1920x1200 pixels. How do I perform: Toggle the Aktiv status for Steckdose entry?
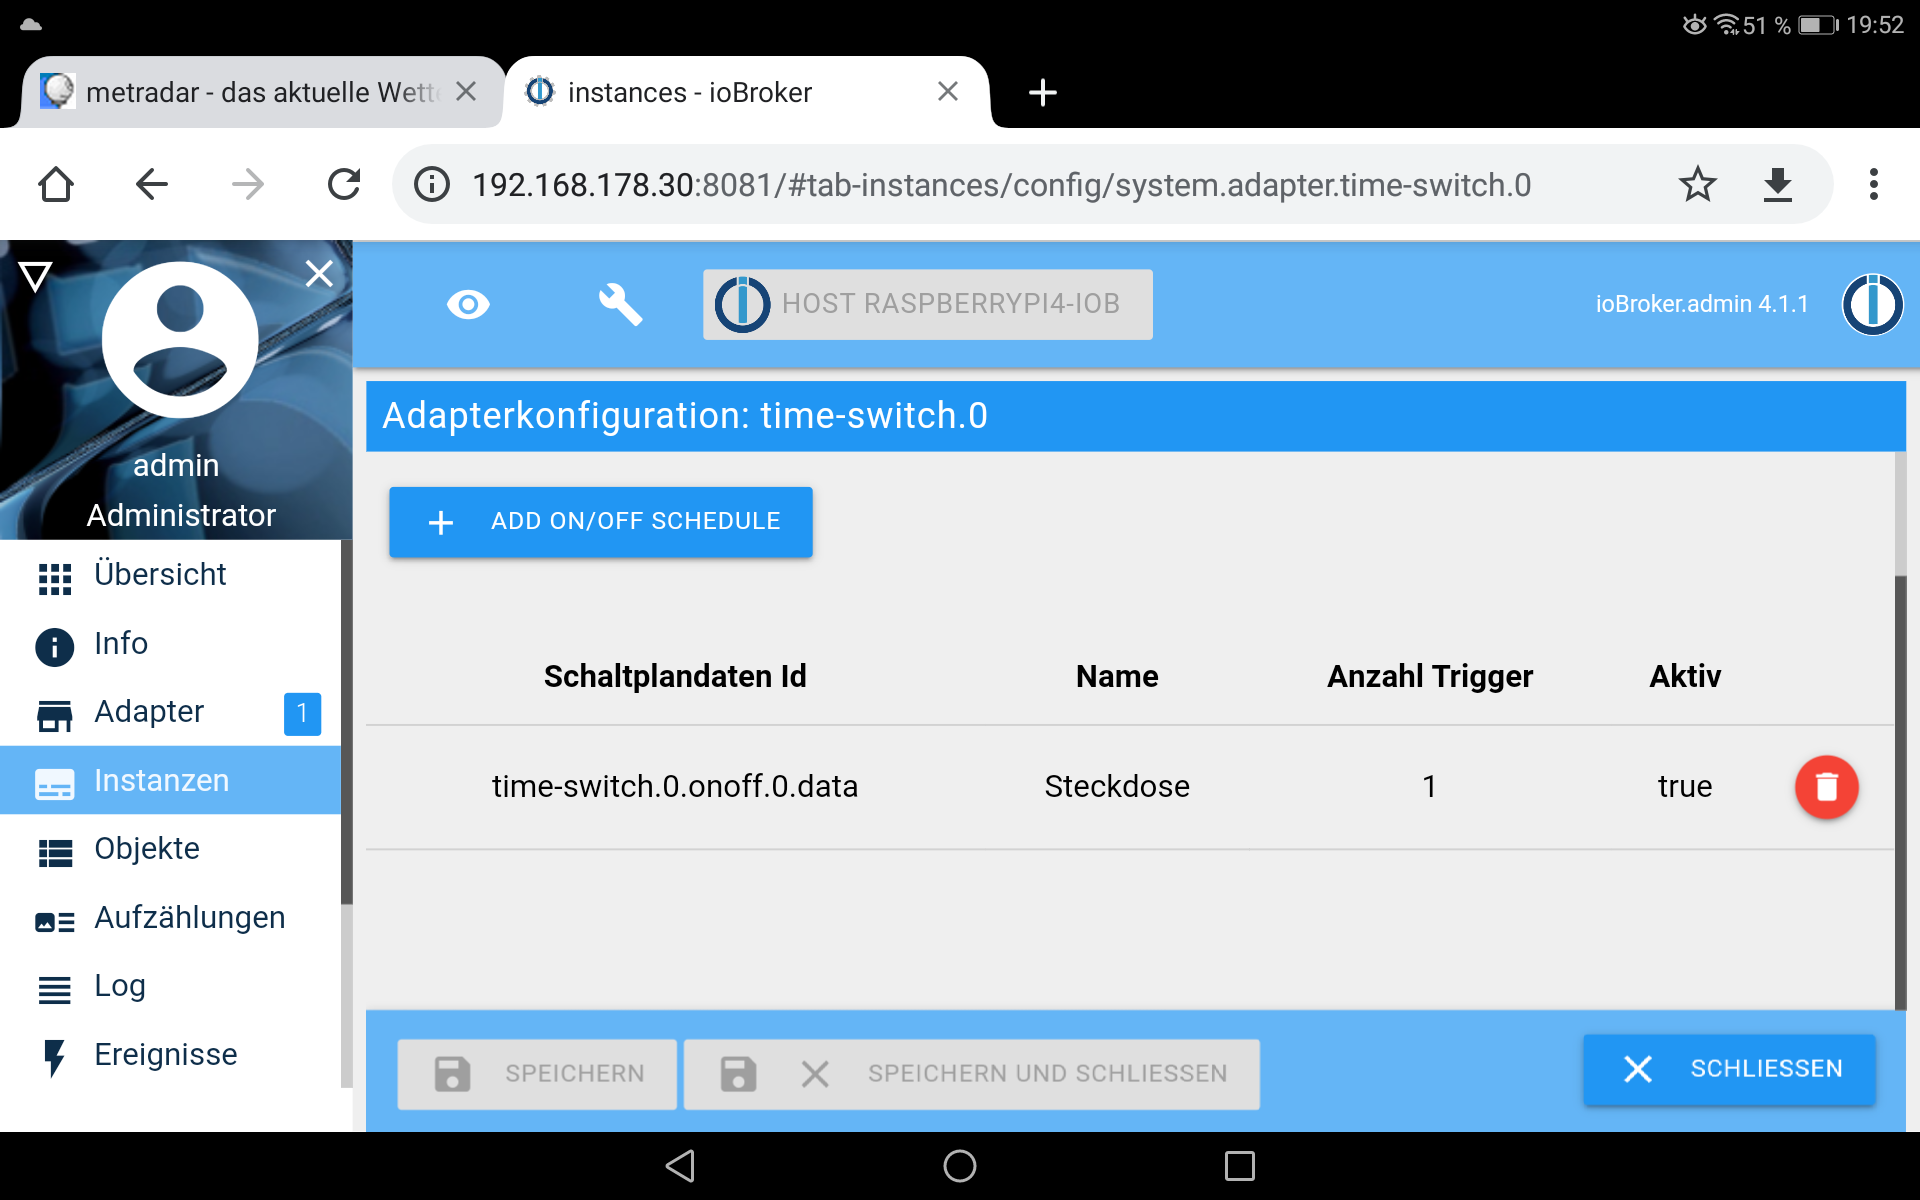point(1684,787)
